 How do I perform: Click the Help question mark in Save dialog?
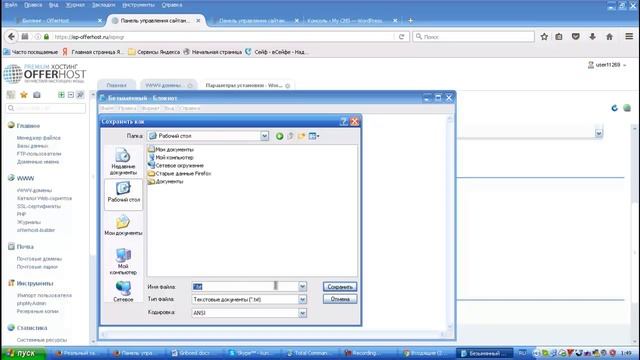click(x=344, y=121)
